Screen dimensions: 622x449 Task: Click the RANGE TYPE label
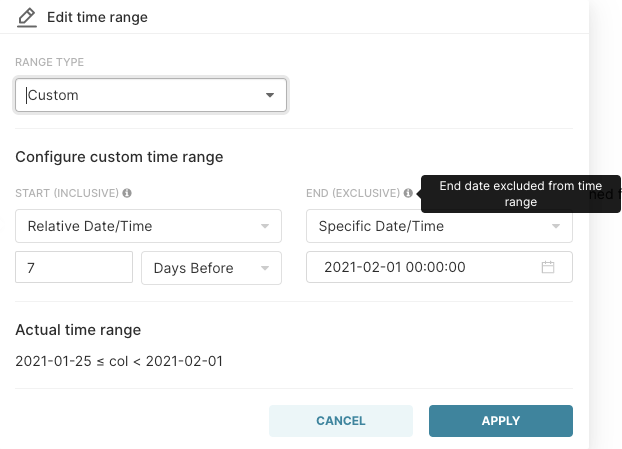[x=49, y=62]
